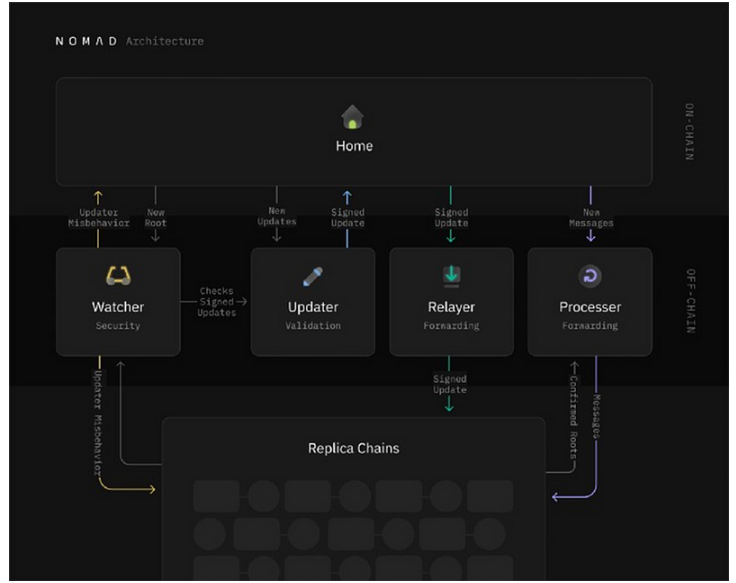
Task: Click the 'Replica Chains' heading
Action: (354, 448)
